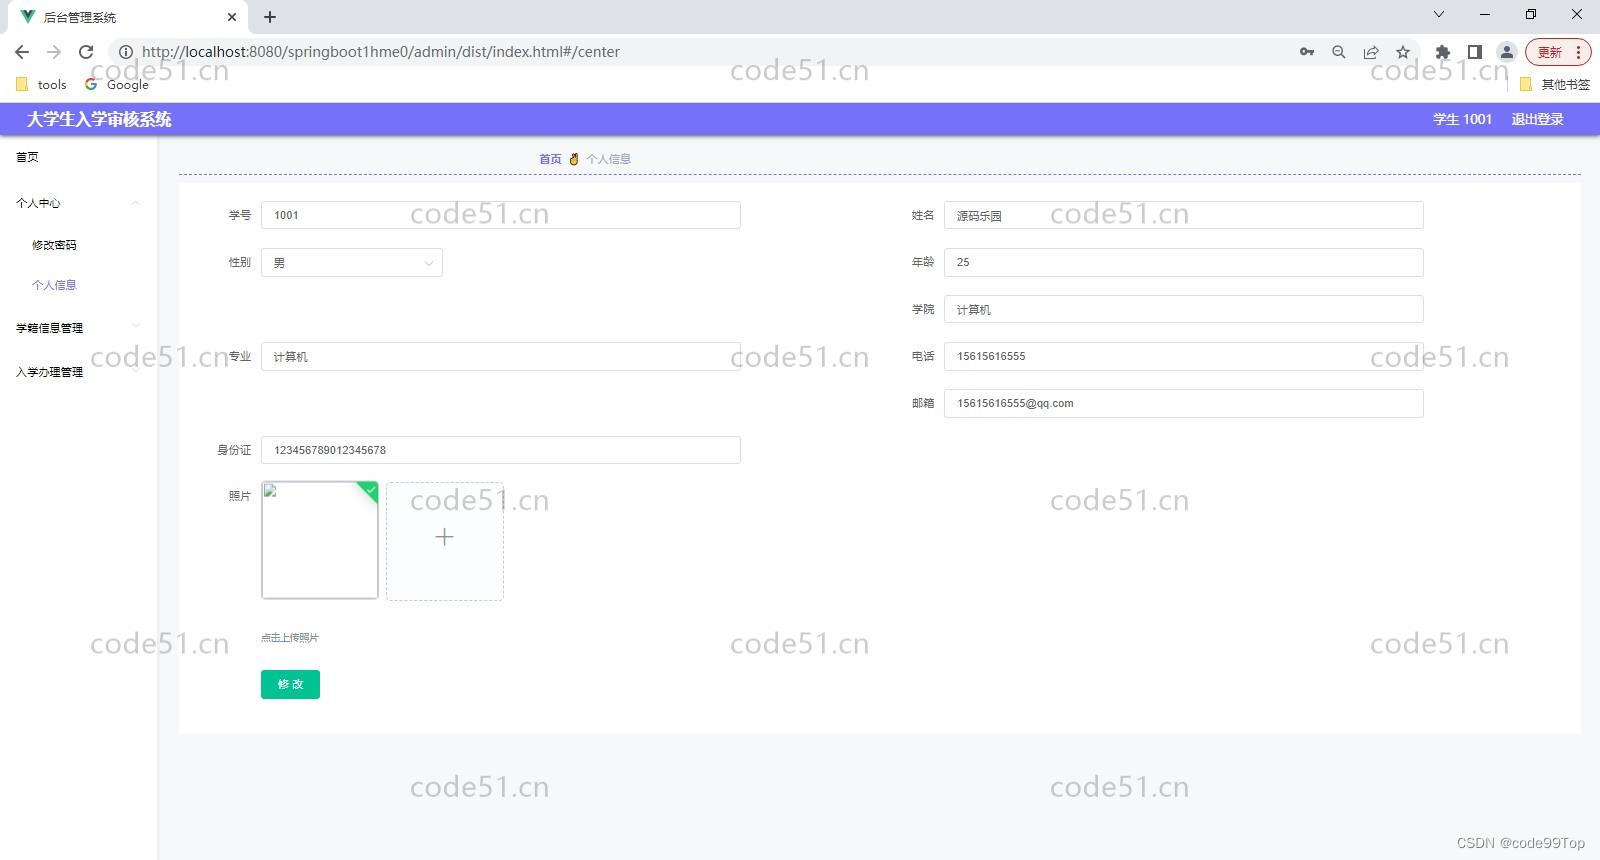
Task: Click the Chrome menu three dots
Action: (1579, 52)
